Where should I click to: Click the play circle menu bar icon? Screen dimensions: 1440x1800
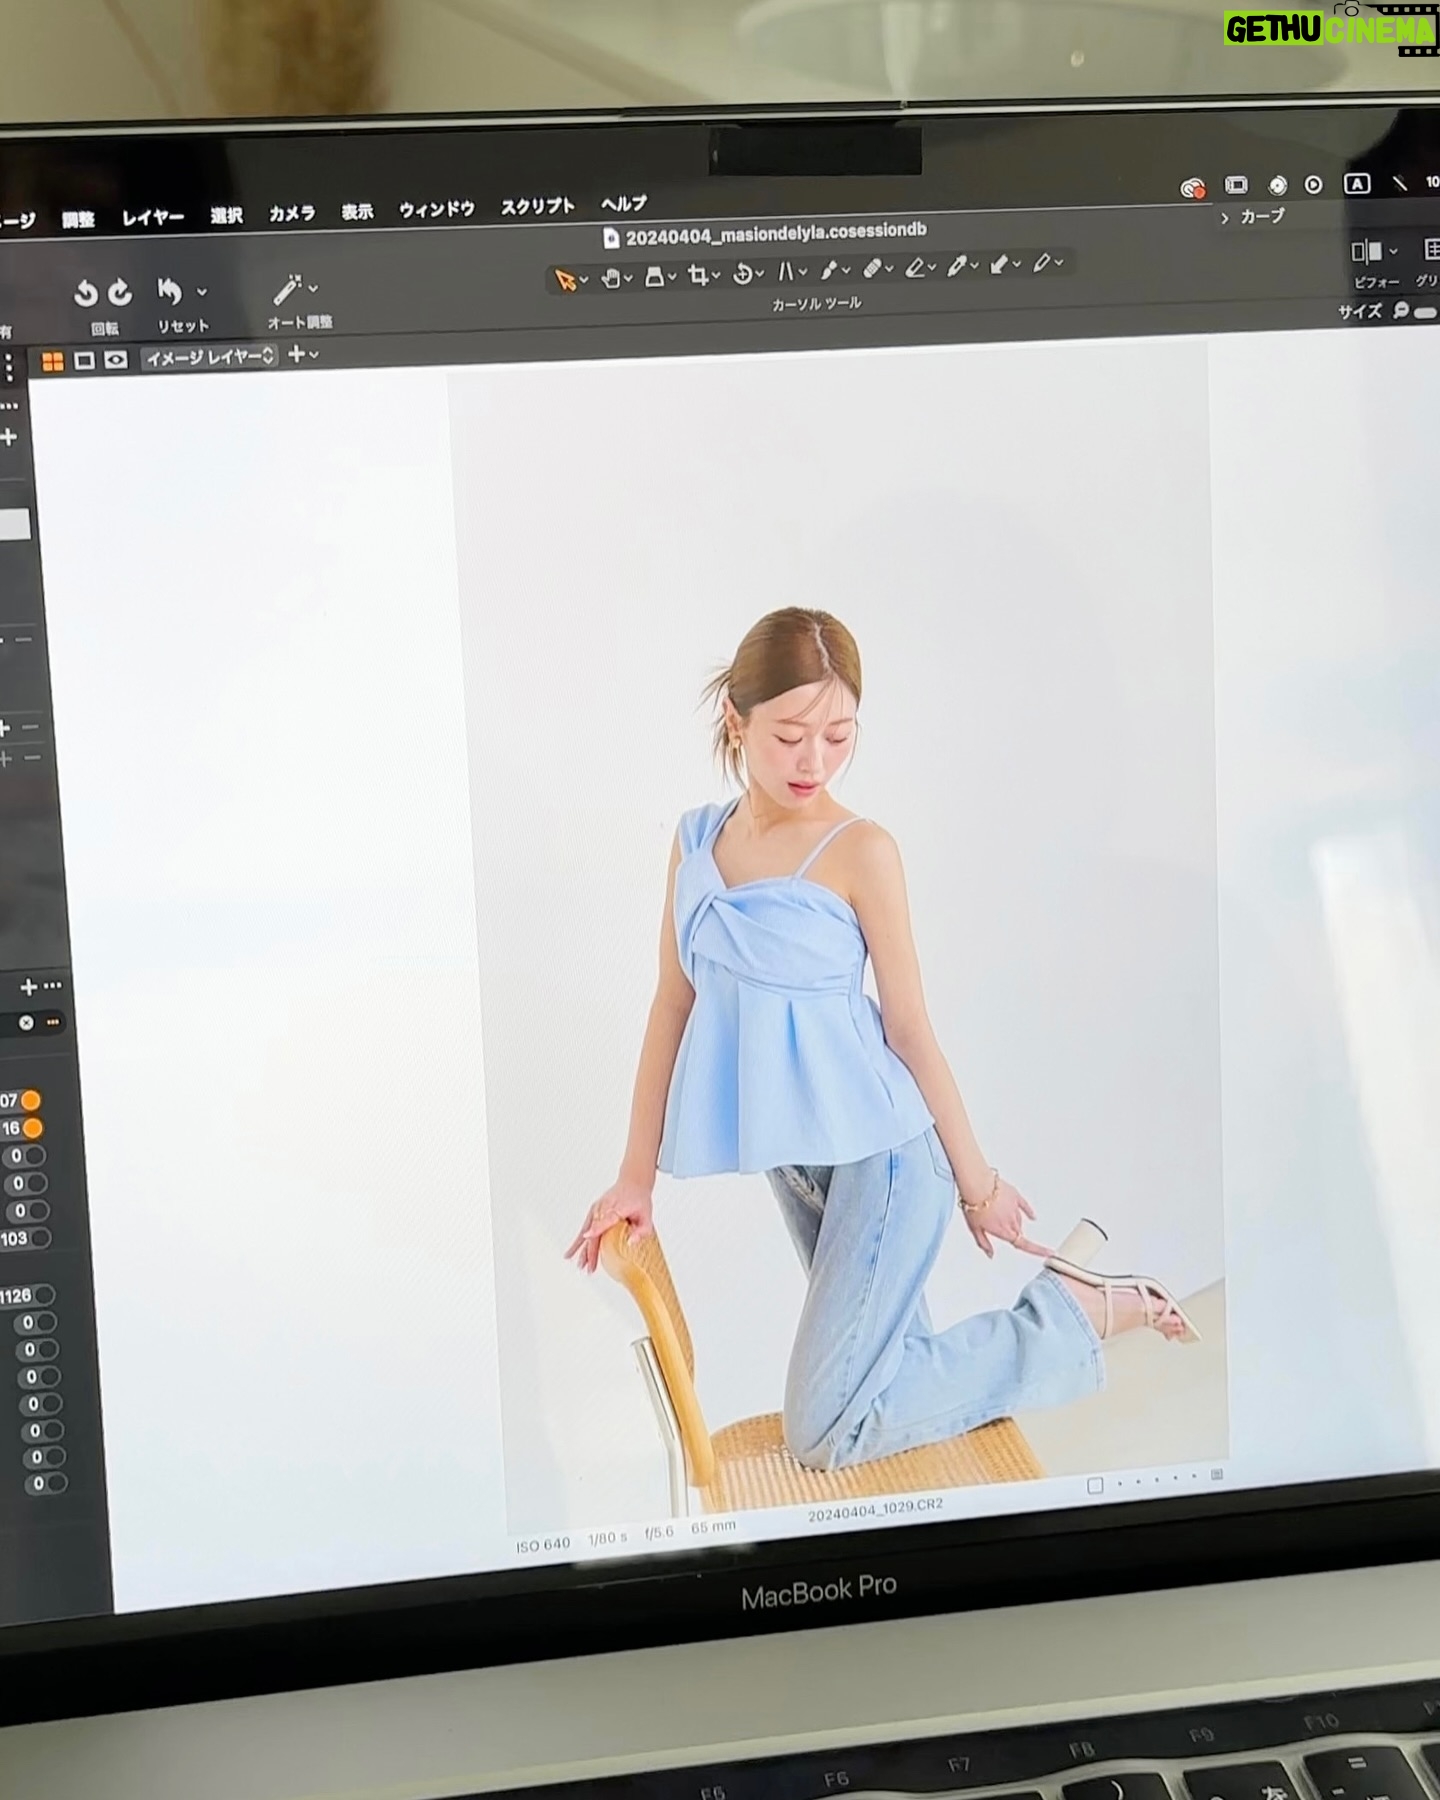[1314, 185]
